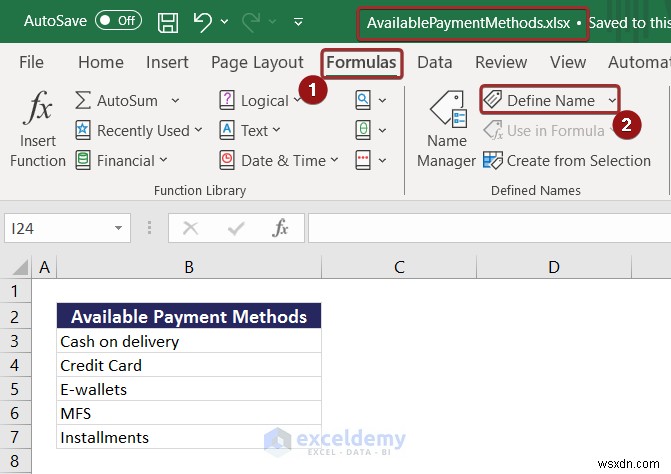Select row 8 header
This screenshot has height=474, width=671.
click(x=15, y=461)
